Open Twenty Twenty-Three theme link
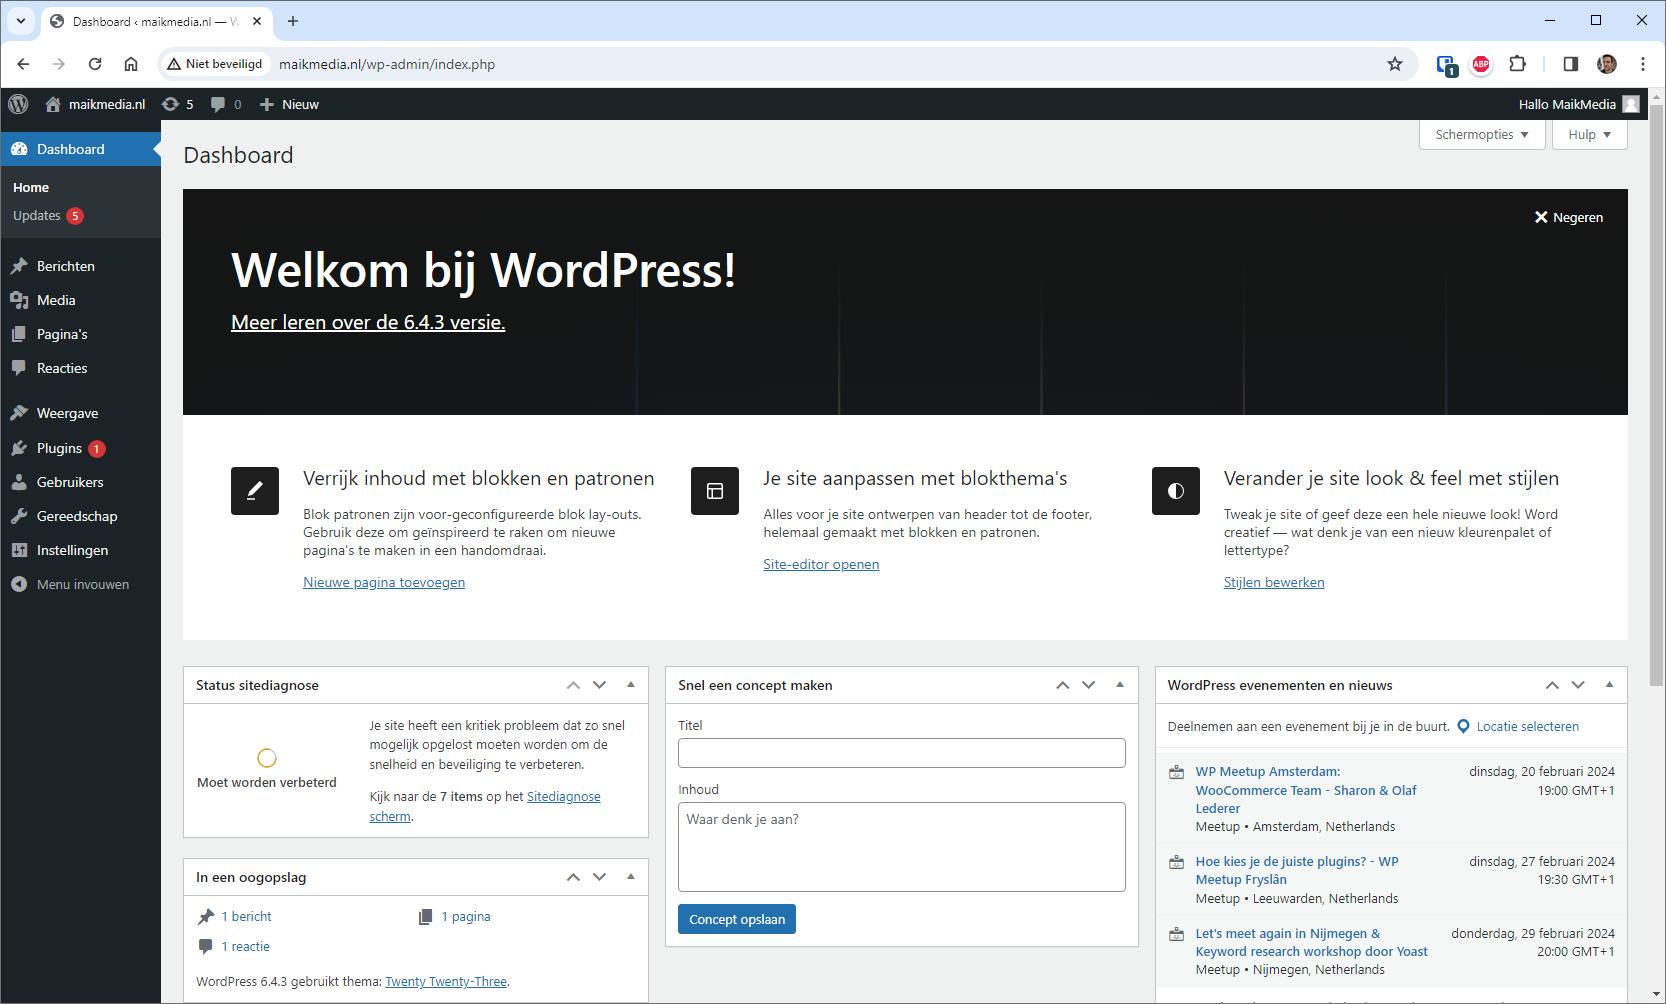Viewport: 1666px width, 1004px height. click(x=446, y=982)
